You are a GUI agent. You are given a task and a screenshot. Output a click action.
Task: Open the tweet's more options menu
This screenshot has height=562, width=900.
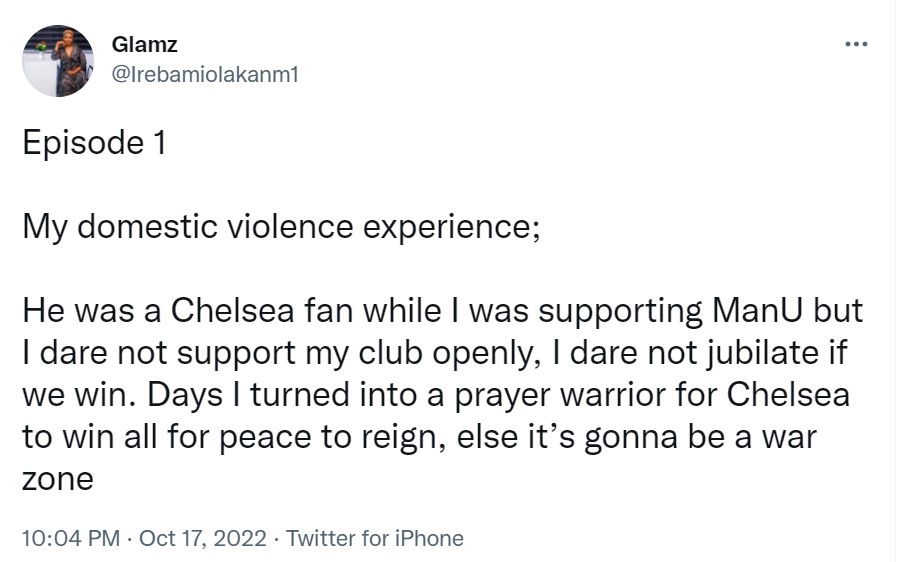tap(856, 45)
